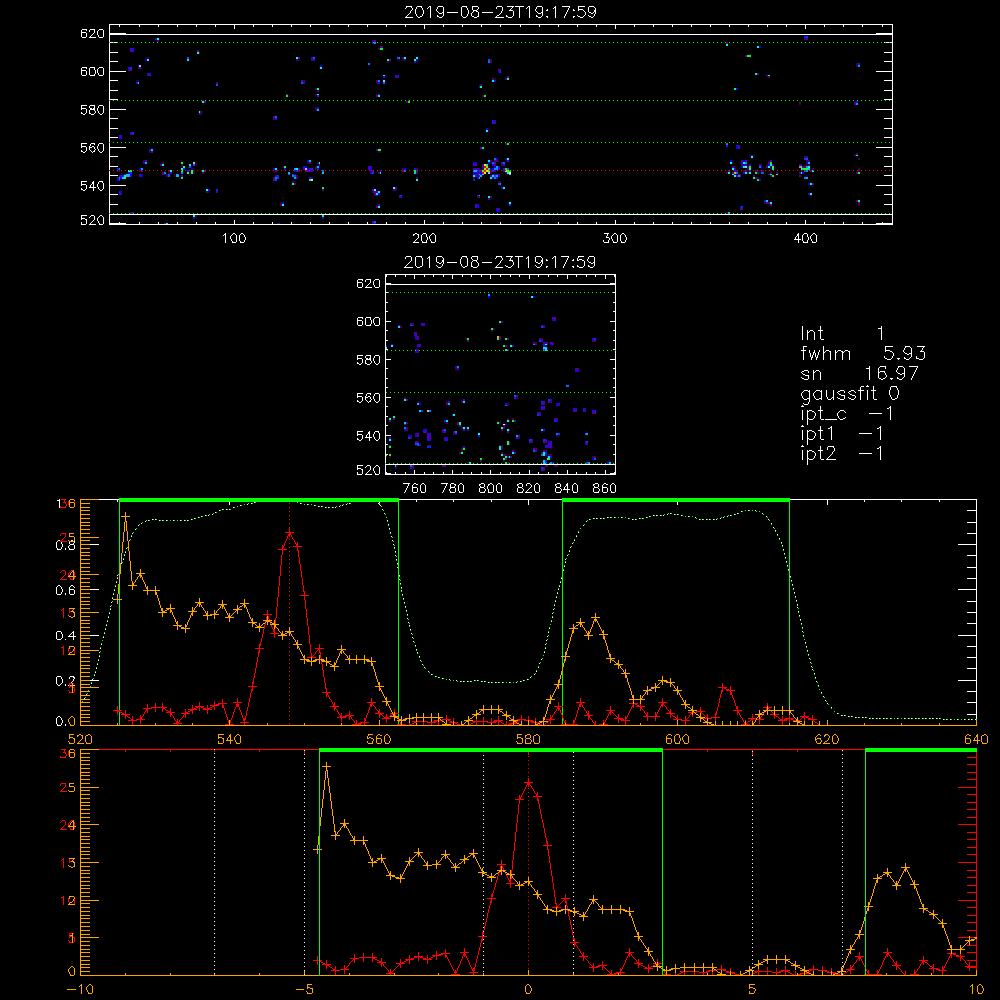The width and height of the screenshot is (1000, 1000).
Task: Click x-axis label 800 of the small image panel
Action: 490,488
